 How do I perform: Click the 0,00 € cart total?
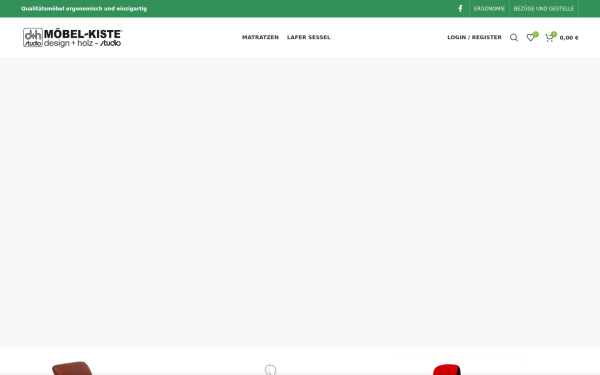click(569, 38)
